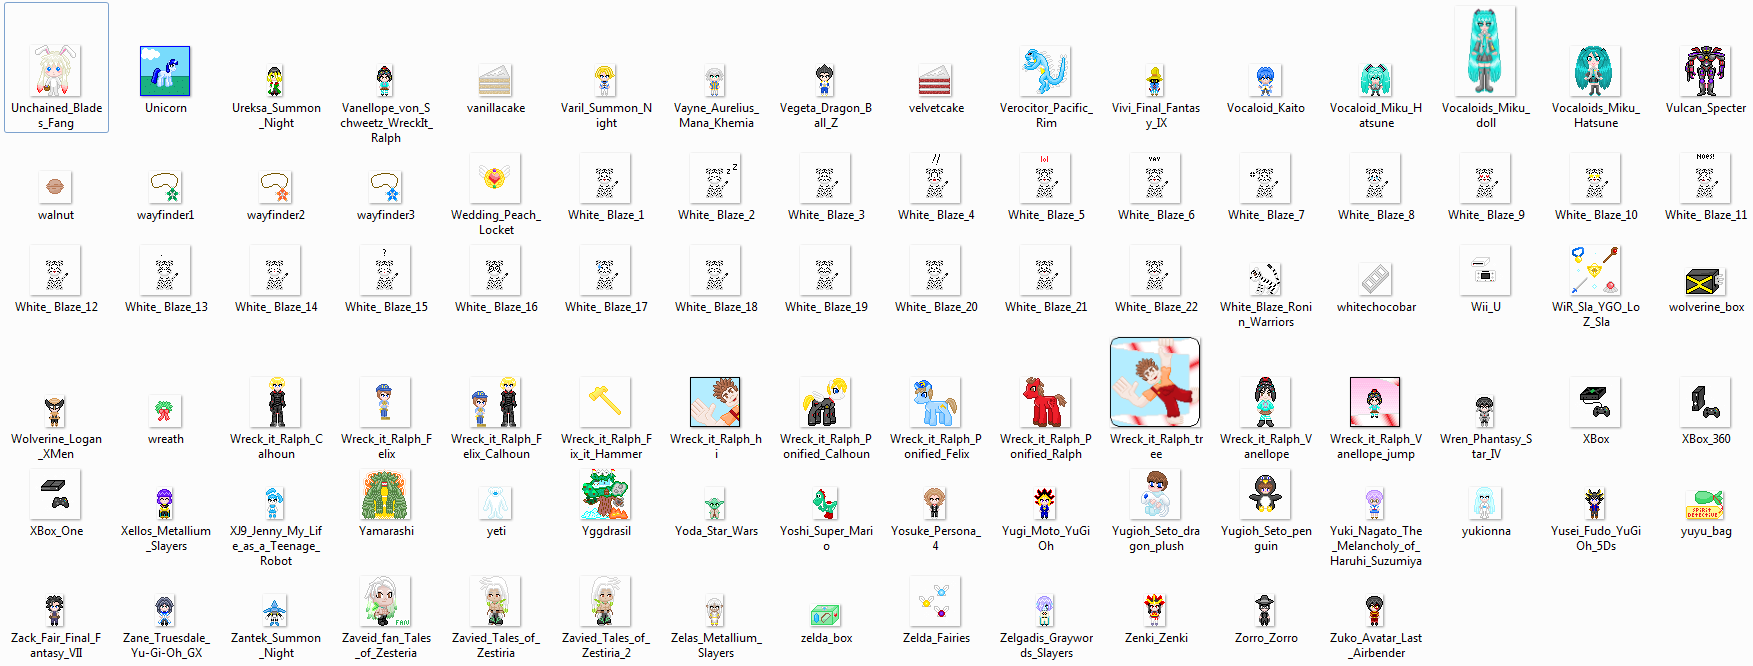This screenshot has height=666, width=1753.
Task: Select the White_Blaze_1 file
Action: 605,178
